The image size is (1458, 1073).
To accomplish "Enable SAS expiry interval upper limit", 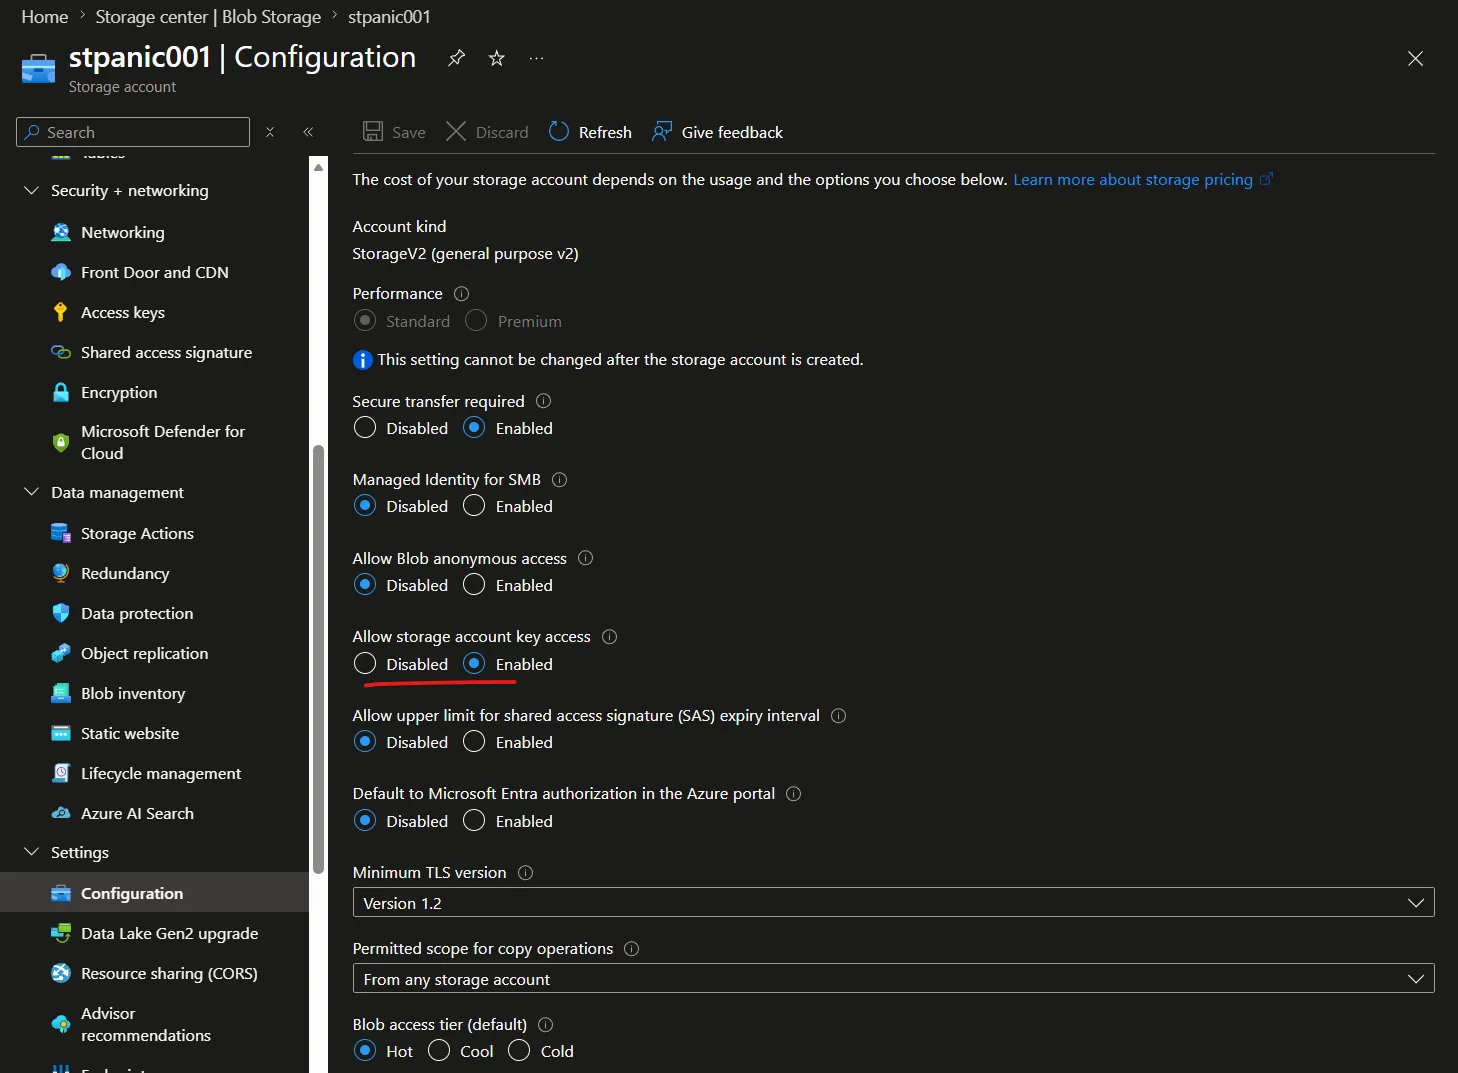I will 474,742.
